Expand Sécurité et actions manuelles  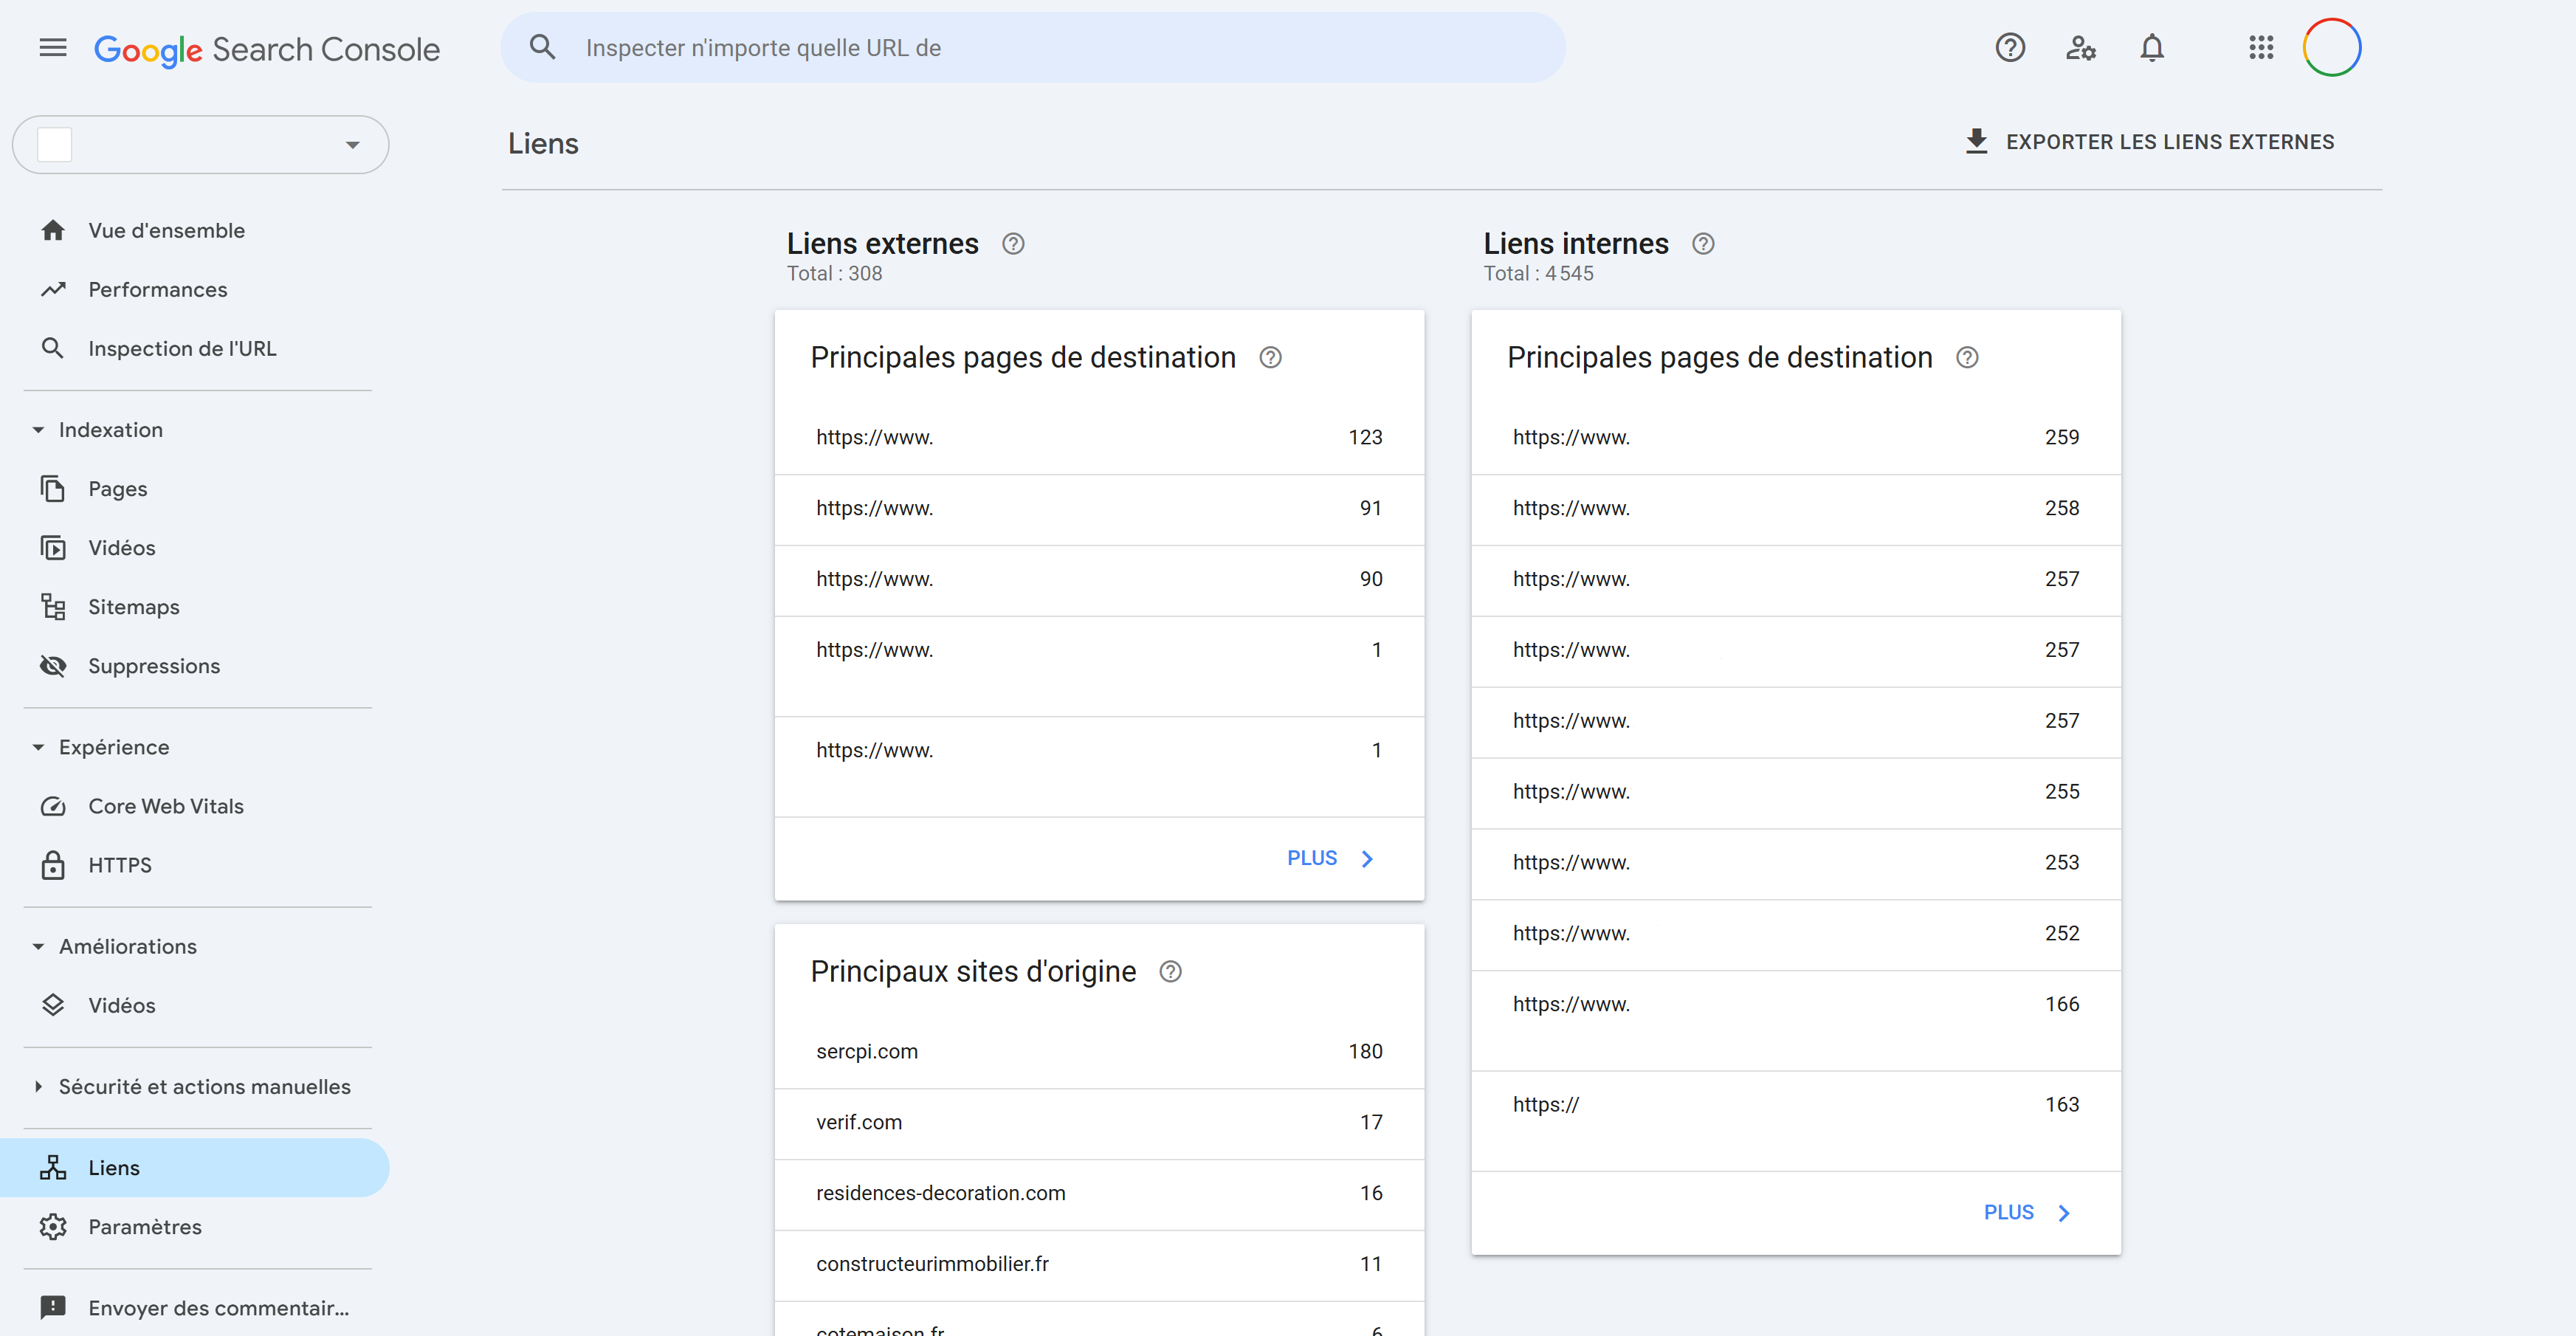(x=38, y=1086)
